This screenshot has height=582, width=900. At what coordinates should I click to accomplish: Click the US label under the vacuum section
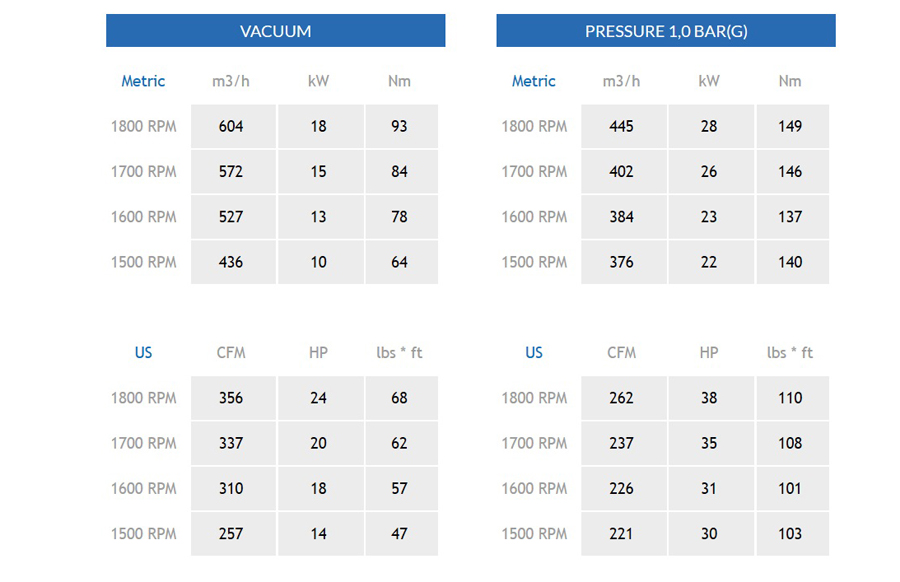(143, 352)
